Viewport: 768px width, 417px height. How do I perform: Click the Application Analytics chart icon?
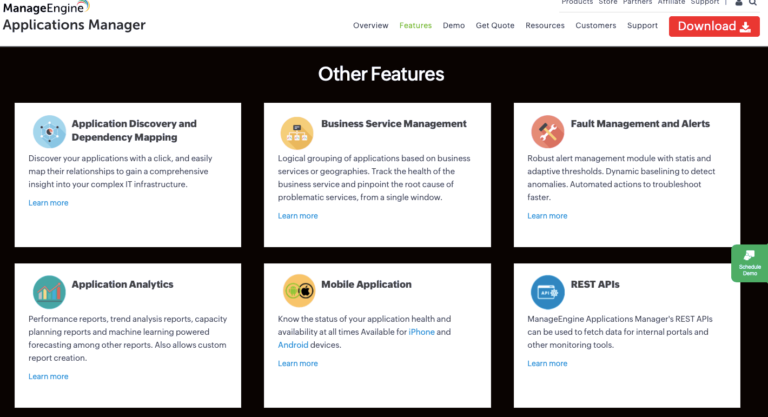(49, 292)
